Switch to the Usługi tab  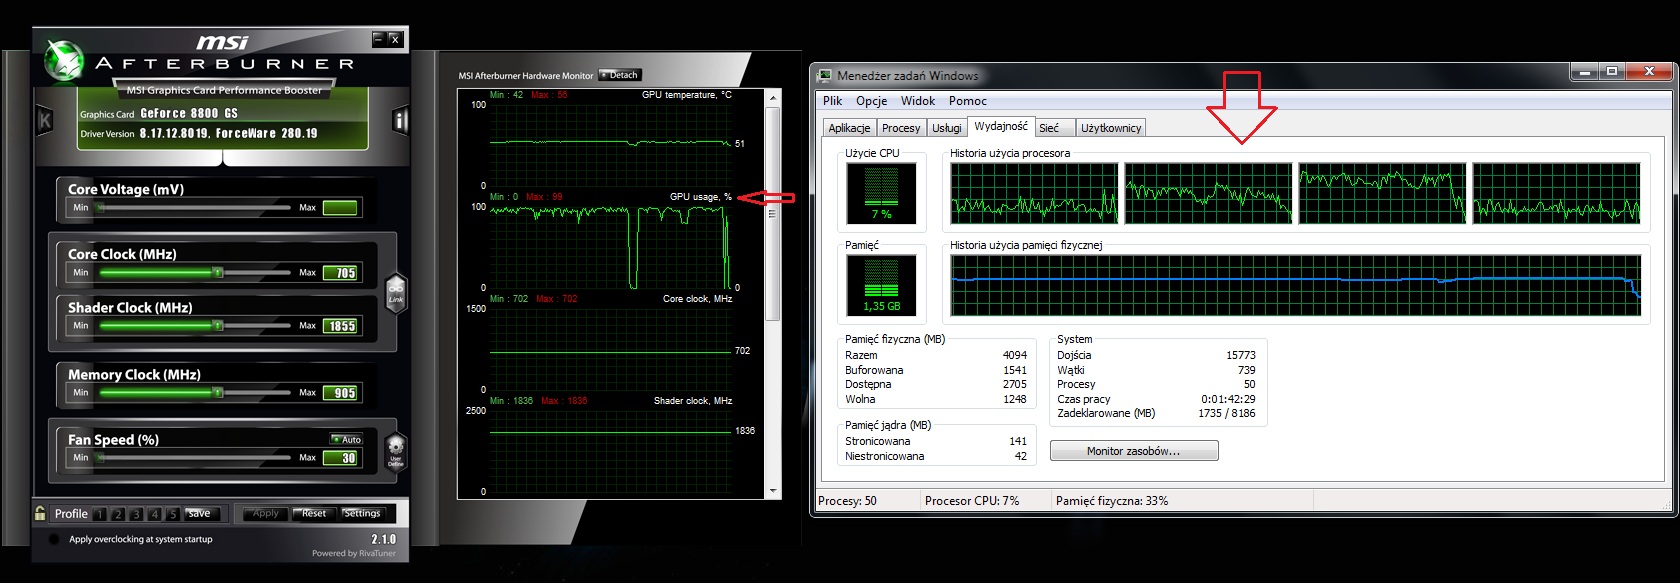tap(947, 128)
